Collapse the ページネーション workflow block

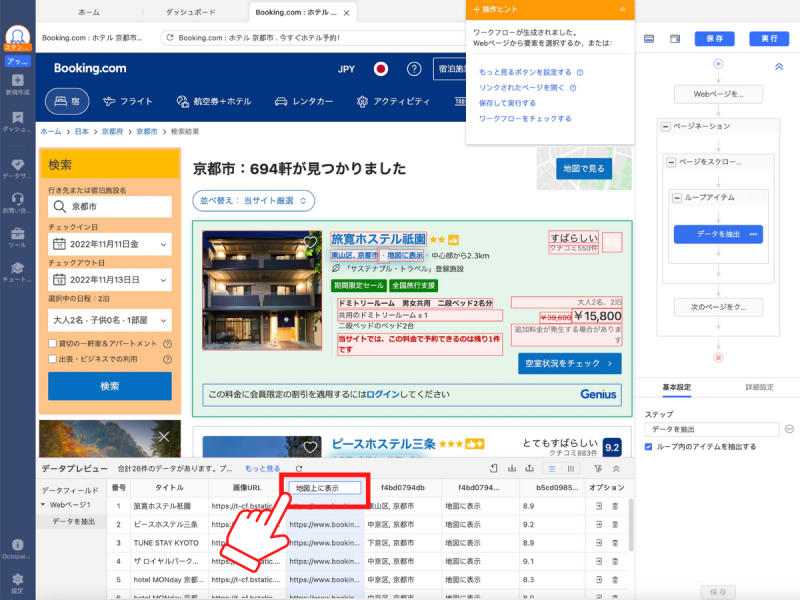665,127
